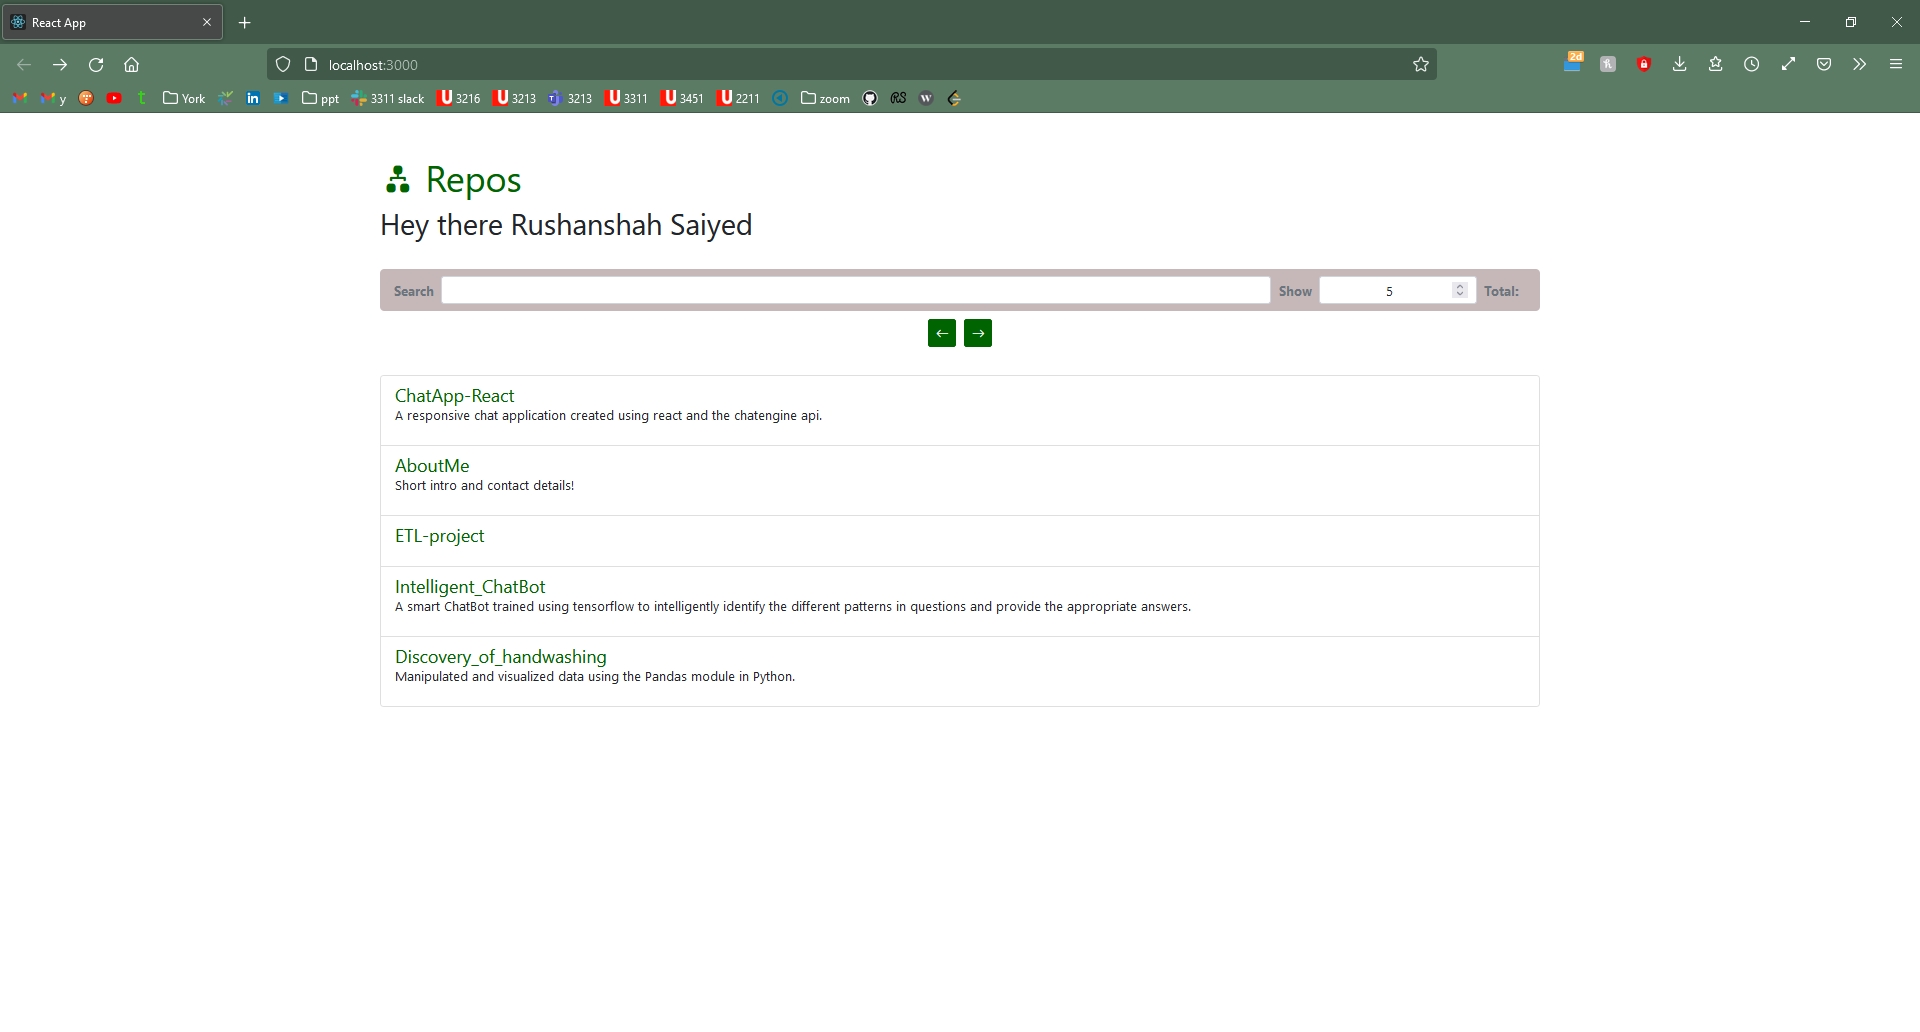Open the YouTube bookmark
This screenshot has width=1920, height=1032.
pos(114,97)
